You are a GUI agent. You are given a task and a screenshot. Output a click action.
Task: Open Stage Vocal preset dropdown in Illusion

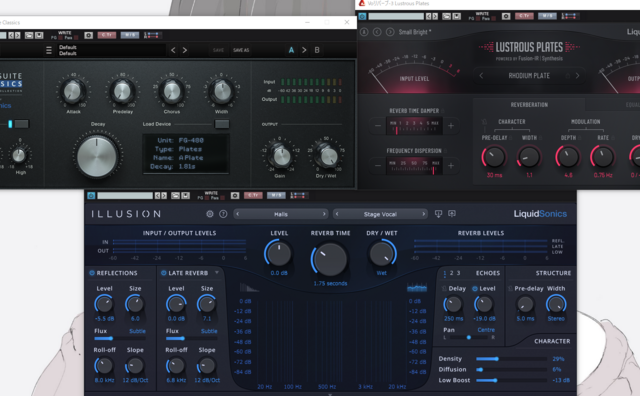point(380,214)
